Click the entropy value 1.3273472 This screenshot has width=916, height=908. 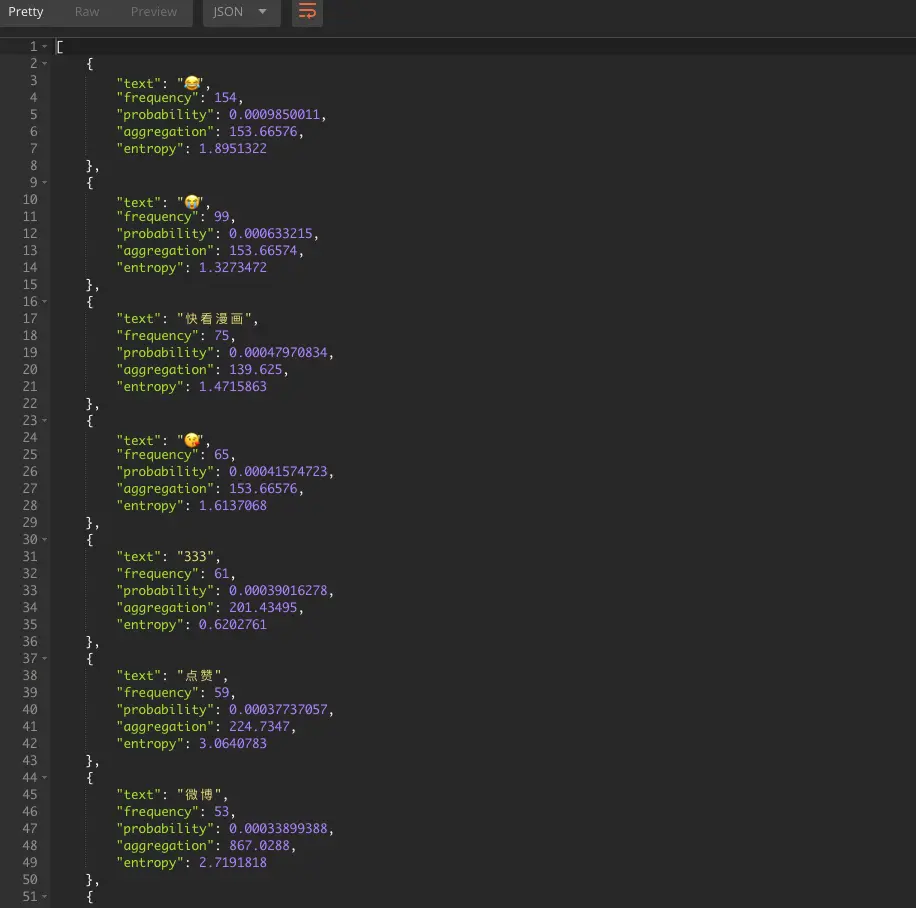point(233,268)
